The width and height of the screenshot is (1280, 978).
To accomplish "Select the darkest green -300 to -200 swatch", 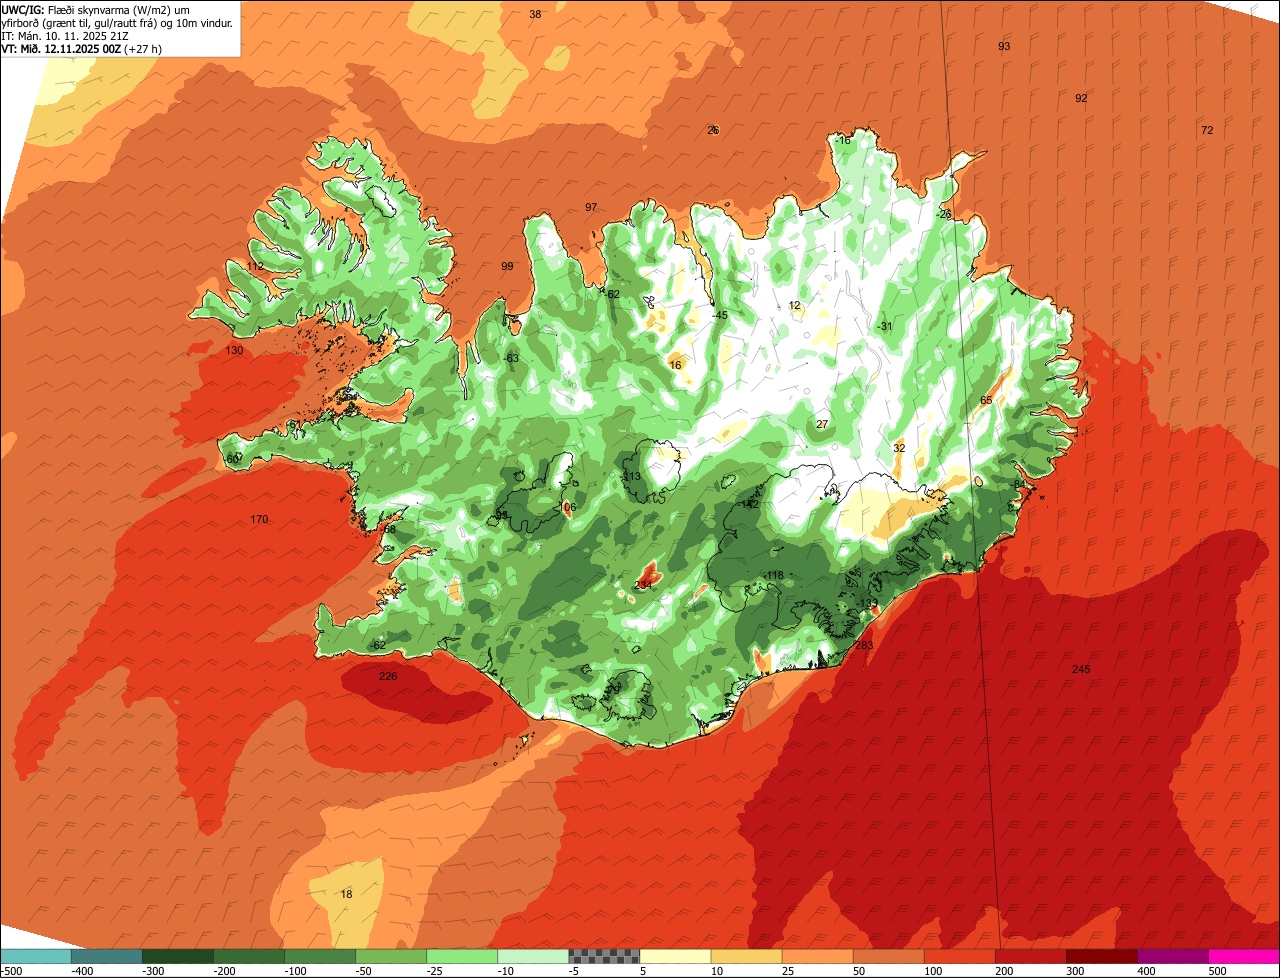I will pos(177,956).
